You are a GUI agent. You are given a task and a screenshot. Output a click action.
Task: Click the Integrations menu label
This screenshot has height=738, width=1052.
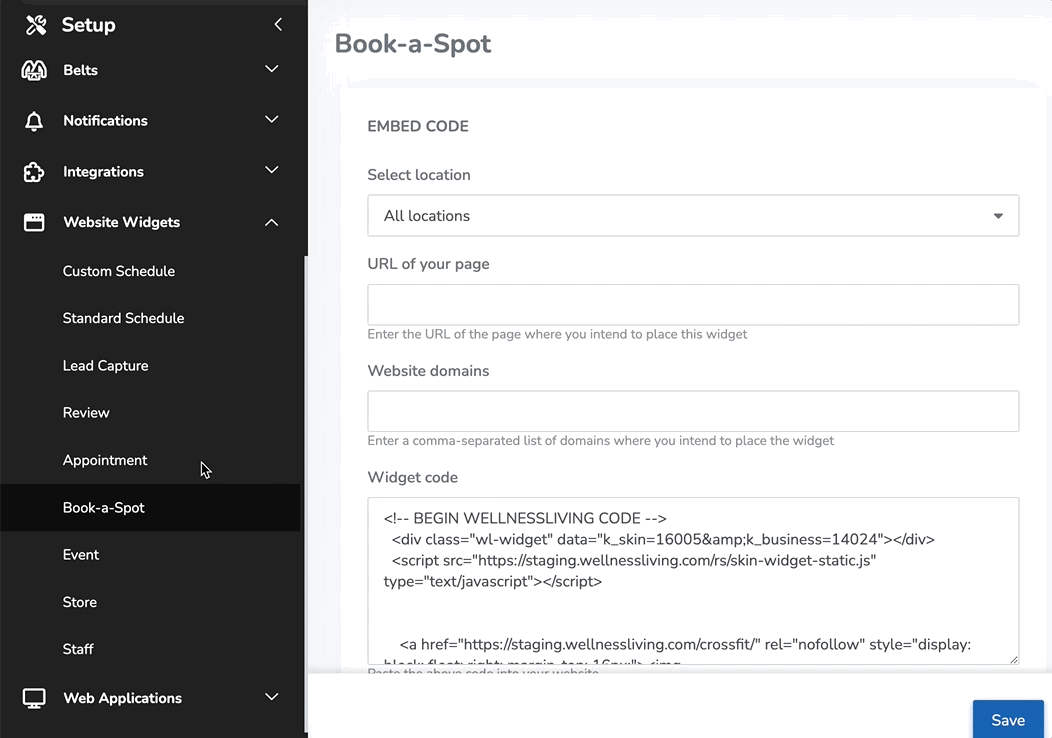pyautogui.click(x=103, y=172)
